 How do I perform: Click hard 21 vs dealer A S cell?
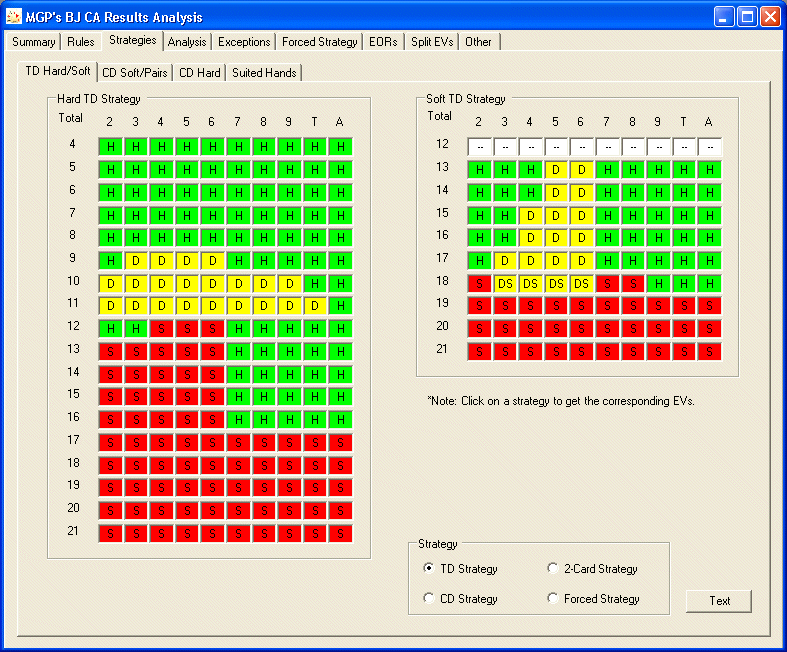click(x=340, y=534)
